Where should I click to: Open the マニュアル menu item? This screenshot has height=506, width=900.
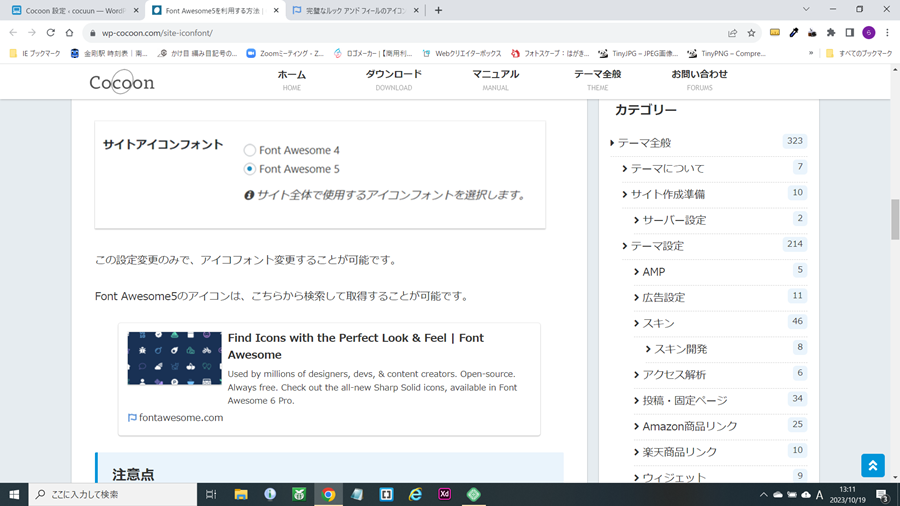click(x=495, y=79)
